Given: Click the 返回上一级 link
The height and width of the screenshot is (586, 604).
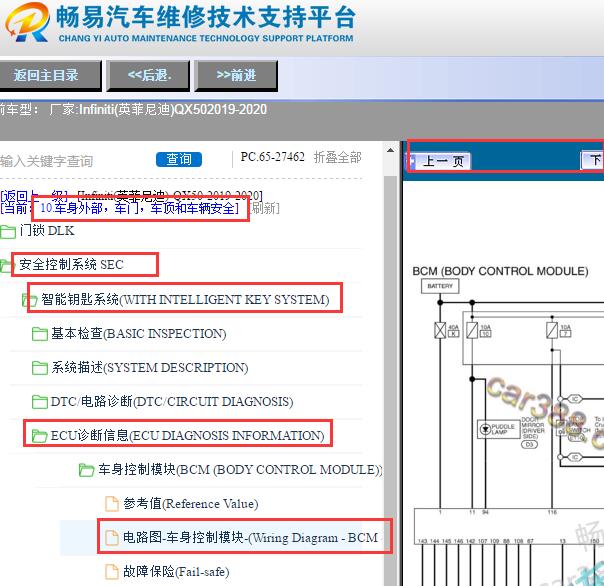Looking at the screenshot, I should coord(34,195).
